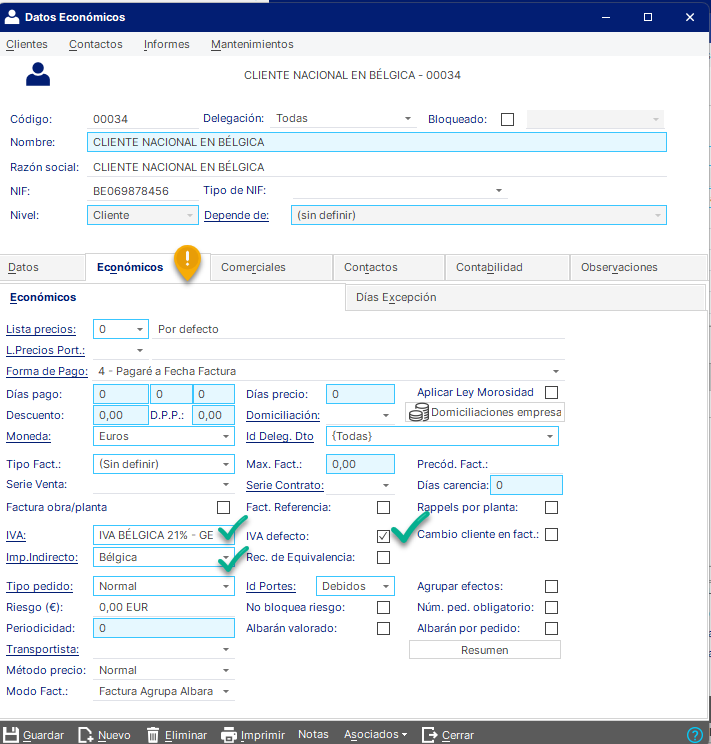Click the Domiciliaciones empresa button
This screenshot has width=711, height=744.
pyautogui.click(x=485, y=412)
